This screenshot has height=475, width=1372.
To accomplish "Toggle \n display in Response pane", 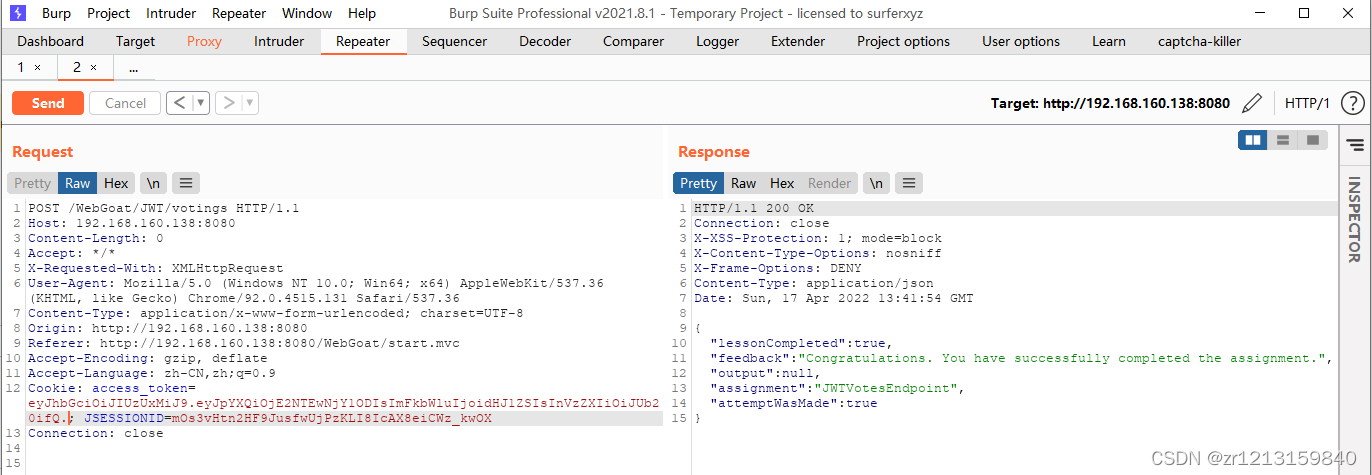I will tap(876, 183).
